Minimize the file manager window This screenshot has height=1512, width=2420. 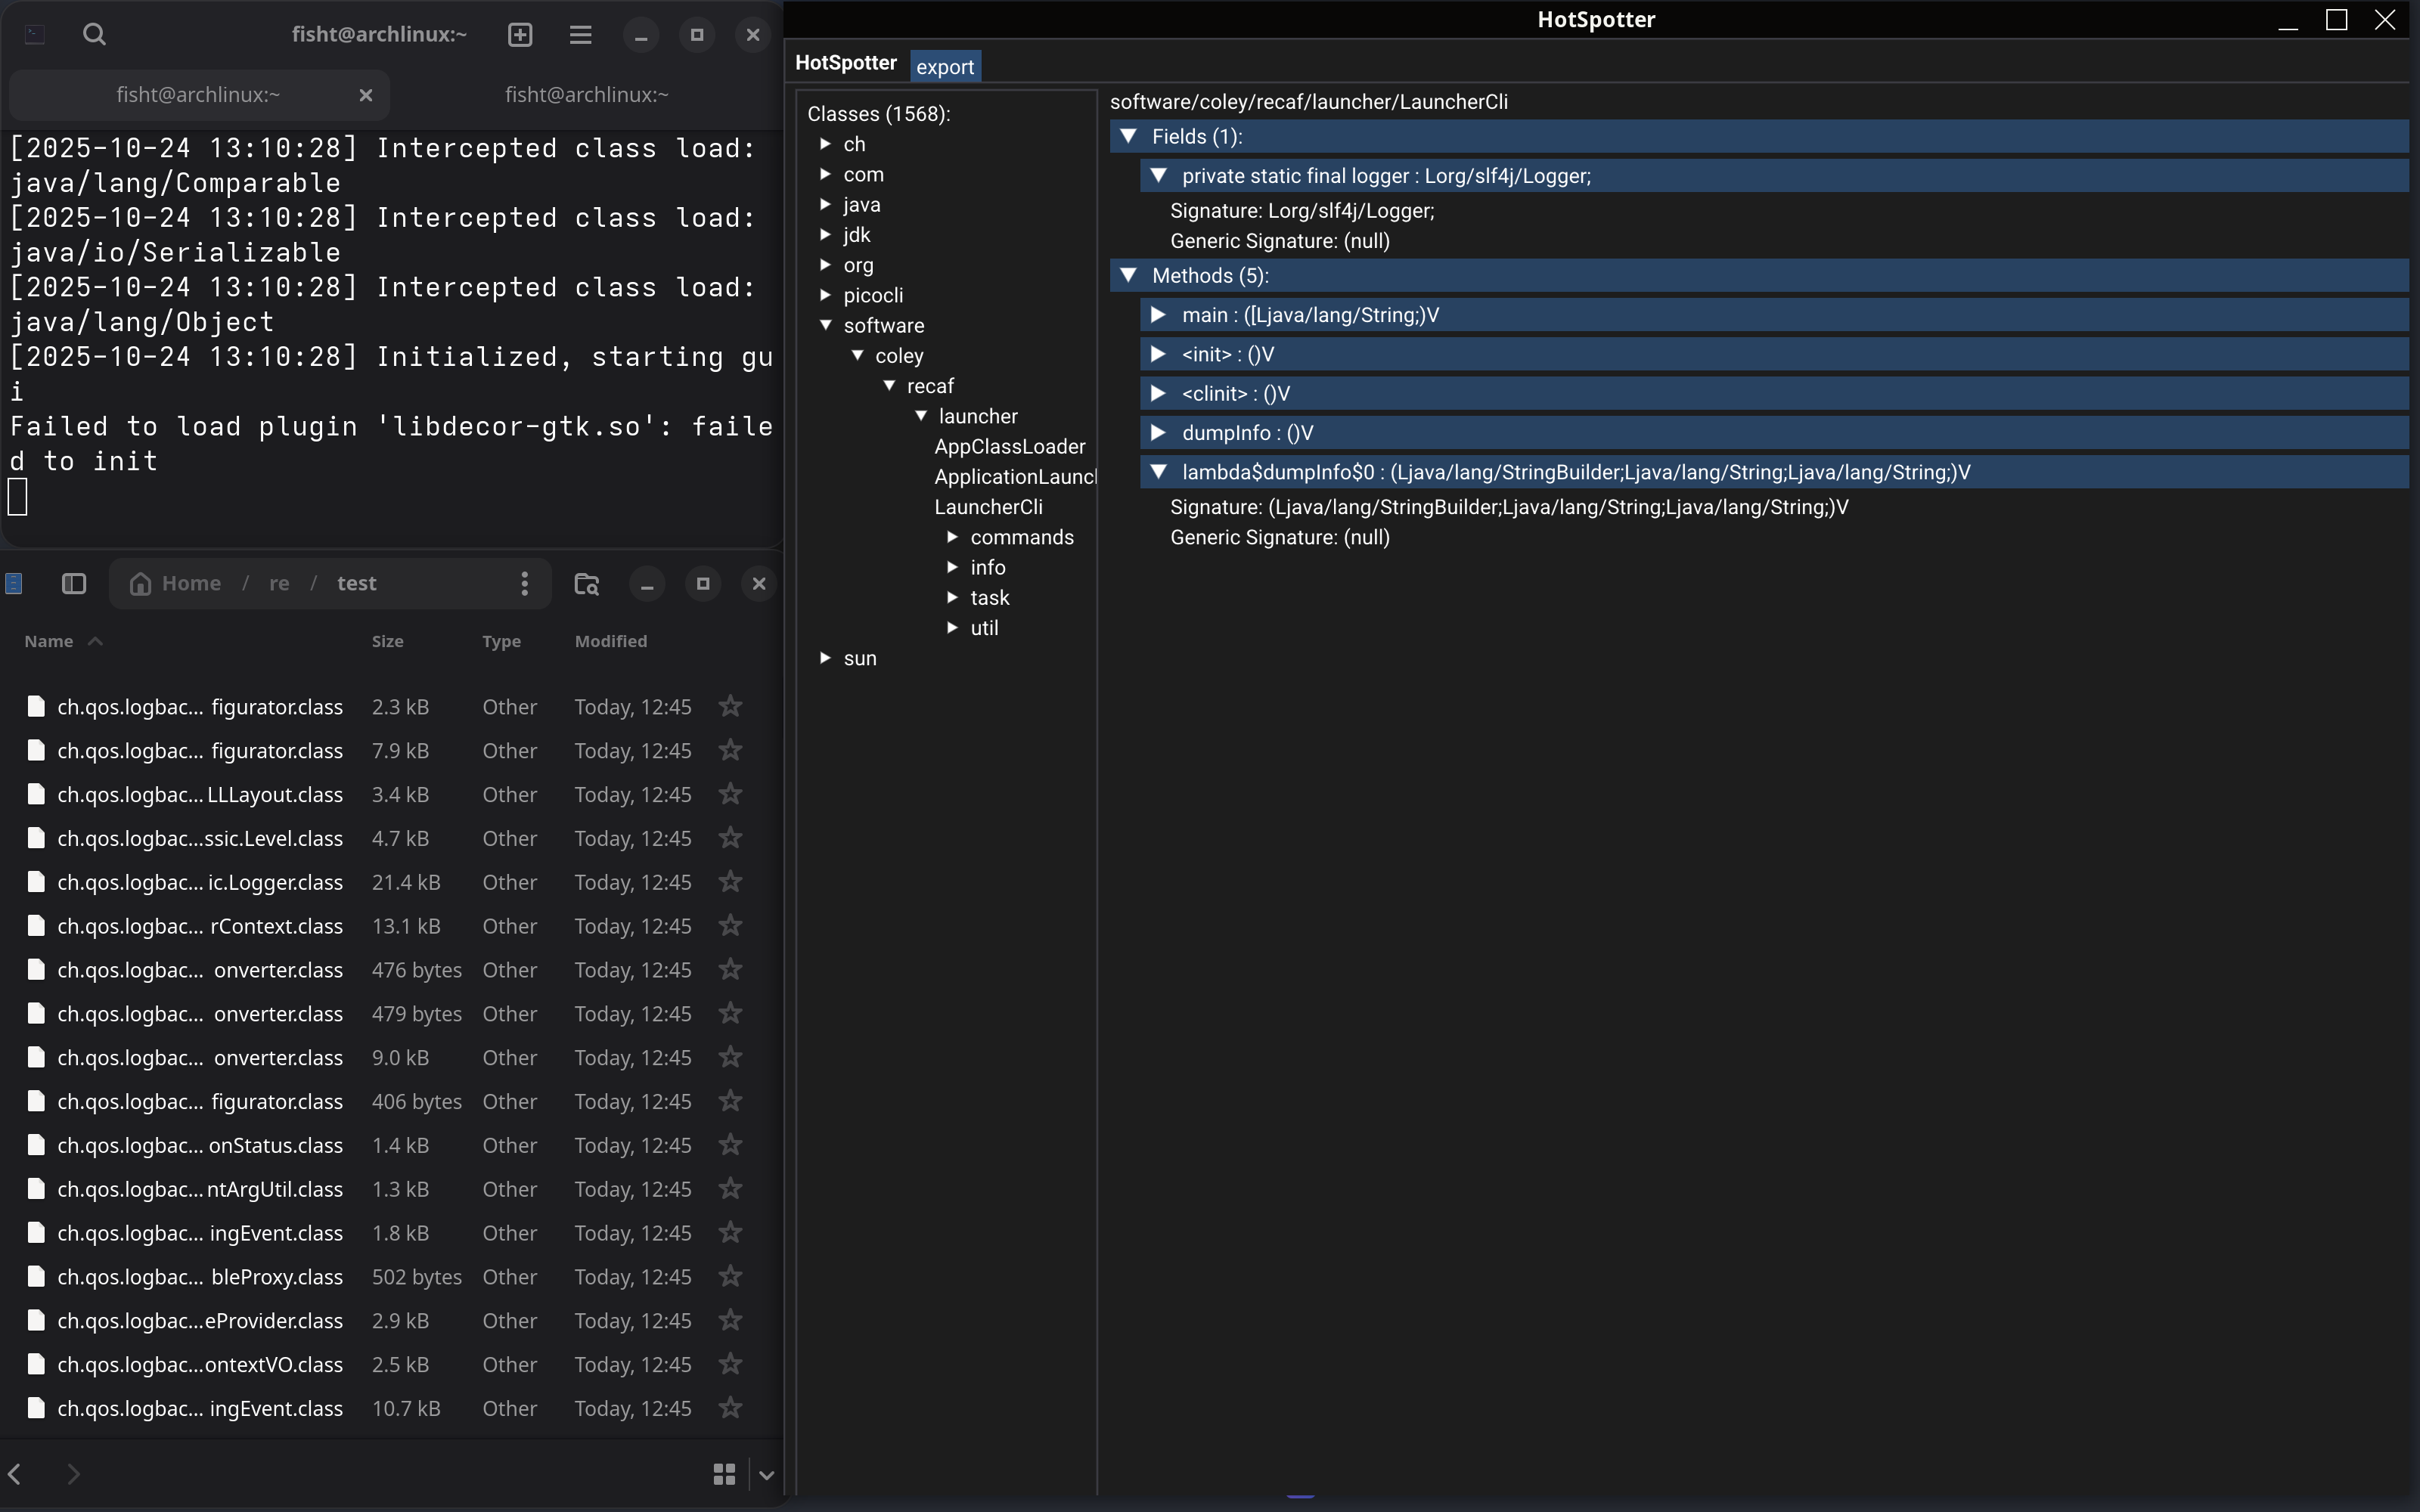647,584
